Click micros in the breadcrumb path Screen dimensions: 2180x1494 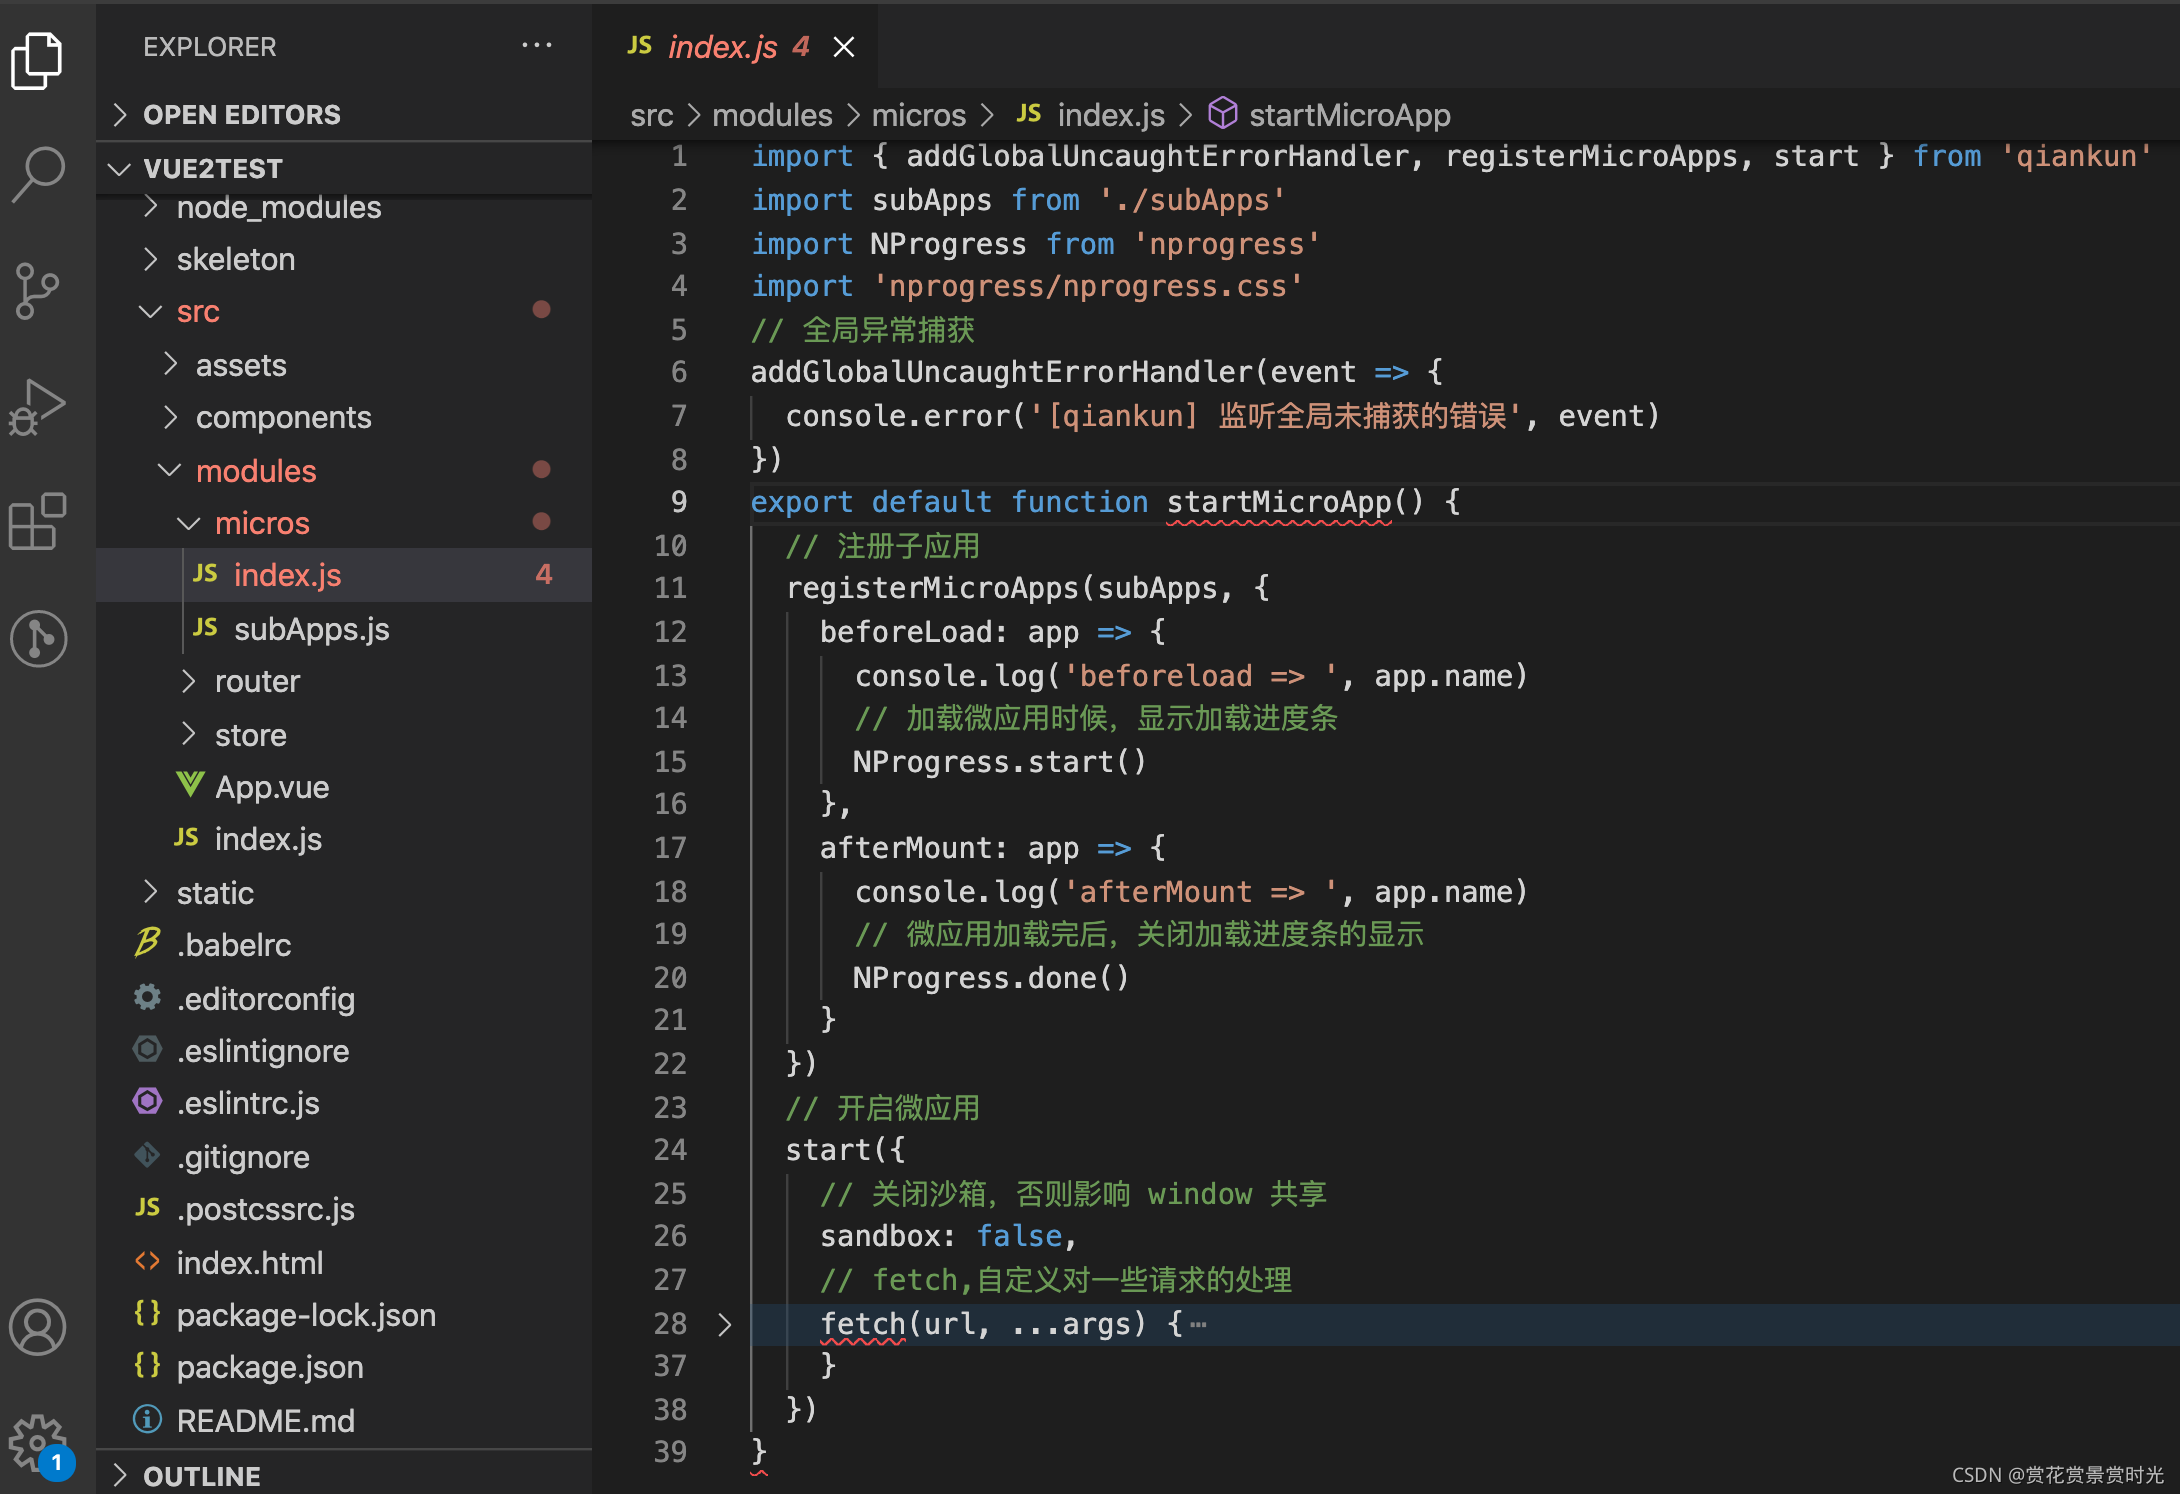[x=918, y=115]
